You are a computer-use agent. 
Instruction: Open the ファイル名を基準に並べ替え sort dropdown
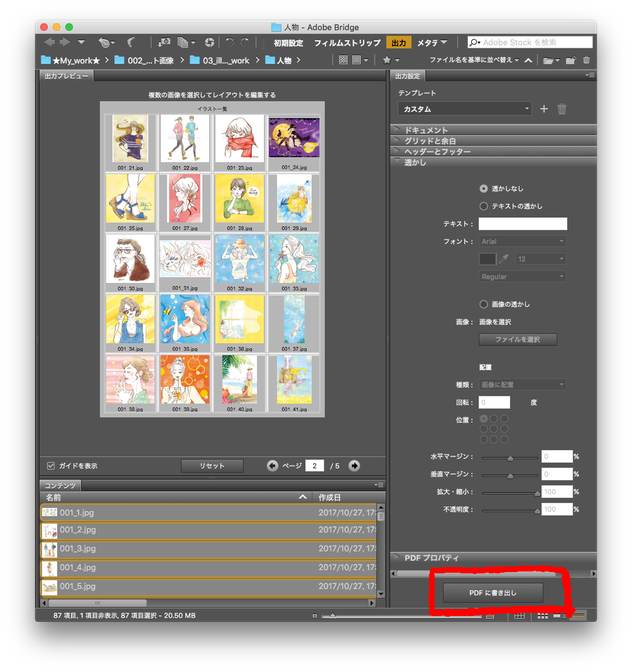(474, 60)
